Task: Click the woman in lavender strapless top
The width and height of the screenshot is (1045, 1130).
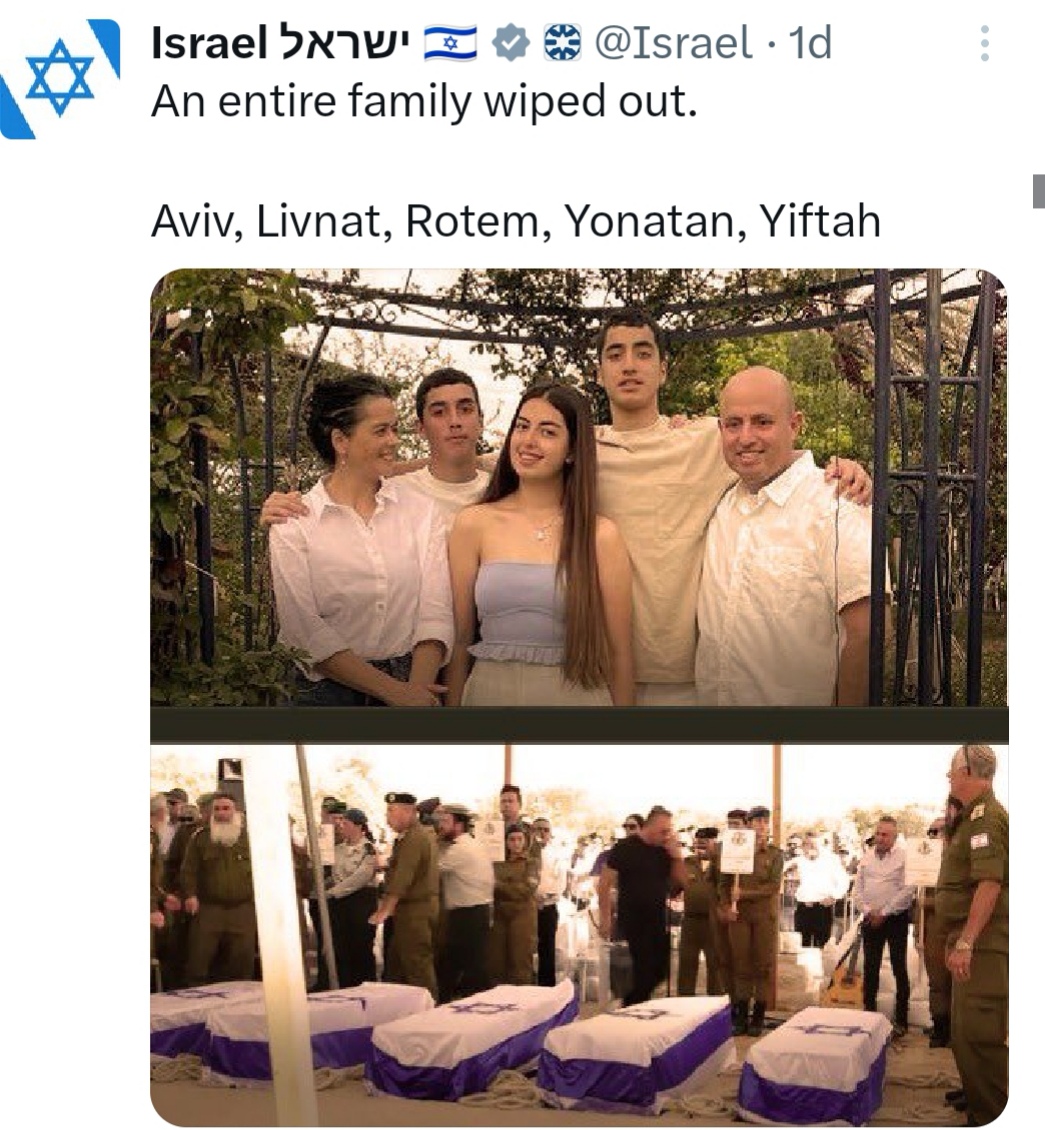Action: 539,548
